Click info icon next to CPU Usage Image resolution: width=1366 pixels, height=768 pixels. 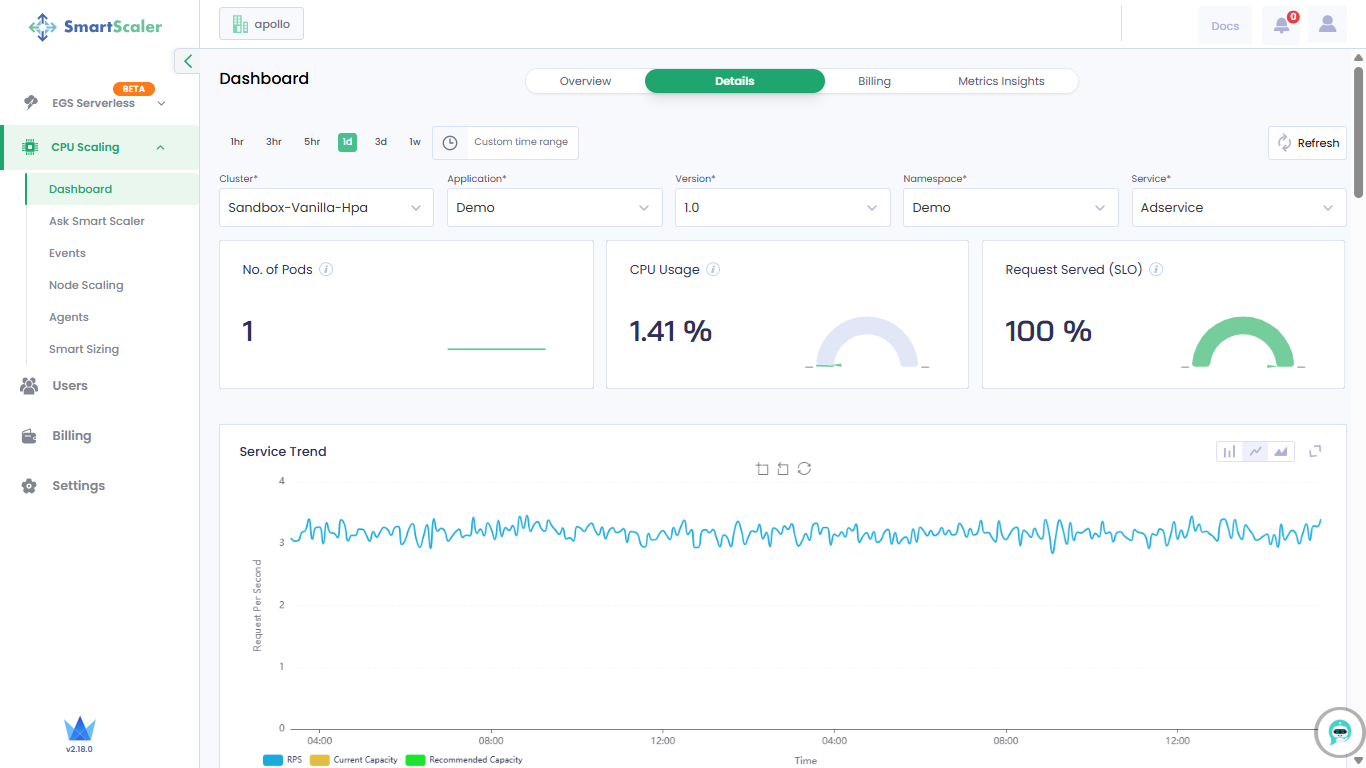coord(713,270)
